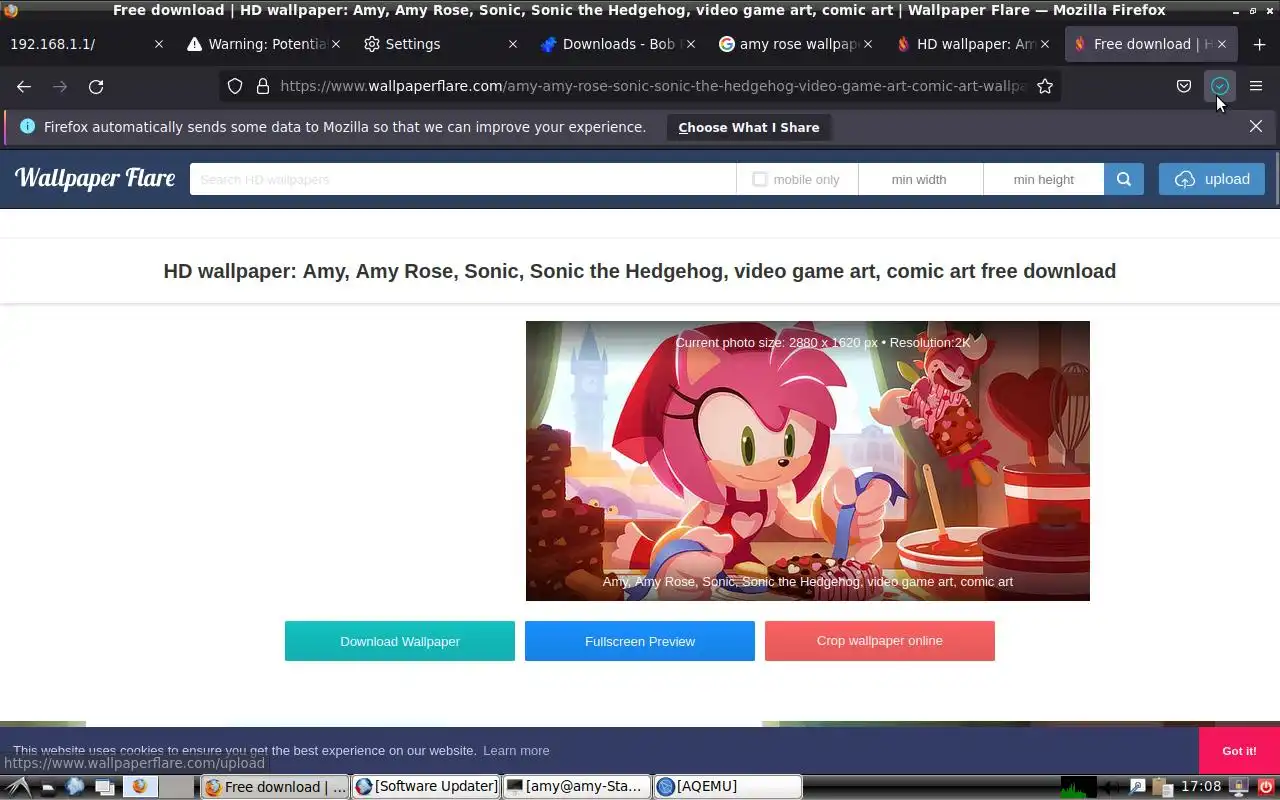1280x800 pixels.
Task: Switch to the HD wallpaper: Amy tab
Action: 972,44
